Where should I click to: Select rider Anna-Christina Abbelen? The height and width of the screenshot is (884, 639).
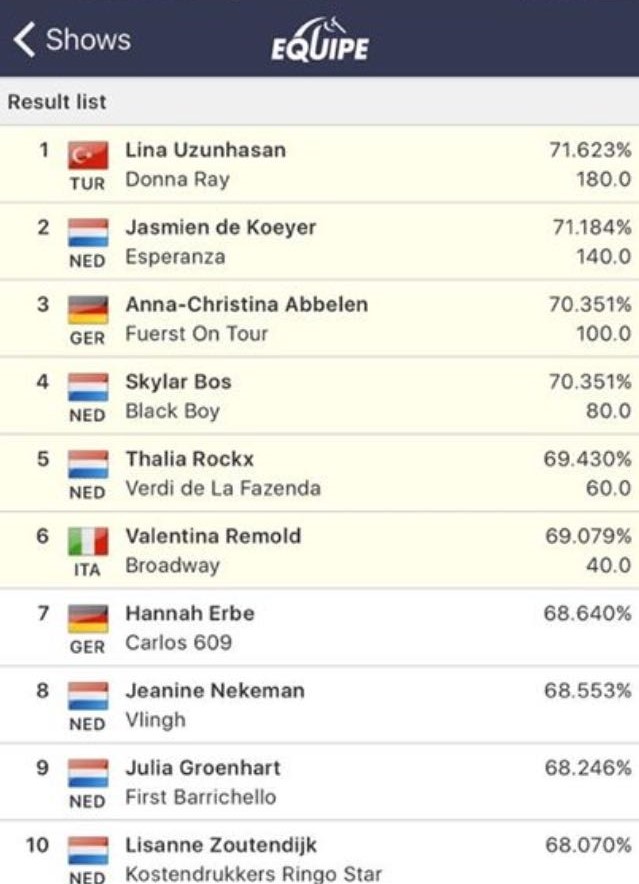pos(246,304)
